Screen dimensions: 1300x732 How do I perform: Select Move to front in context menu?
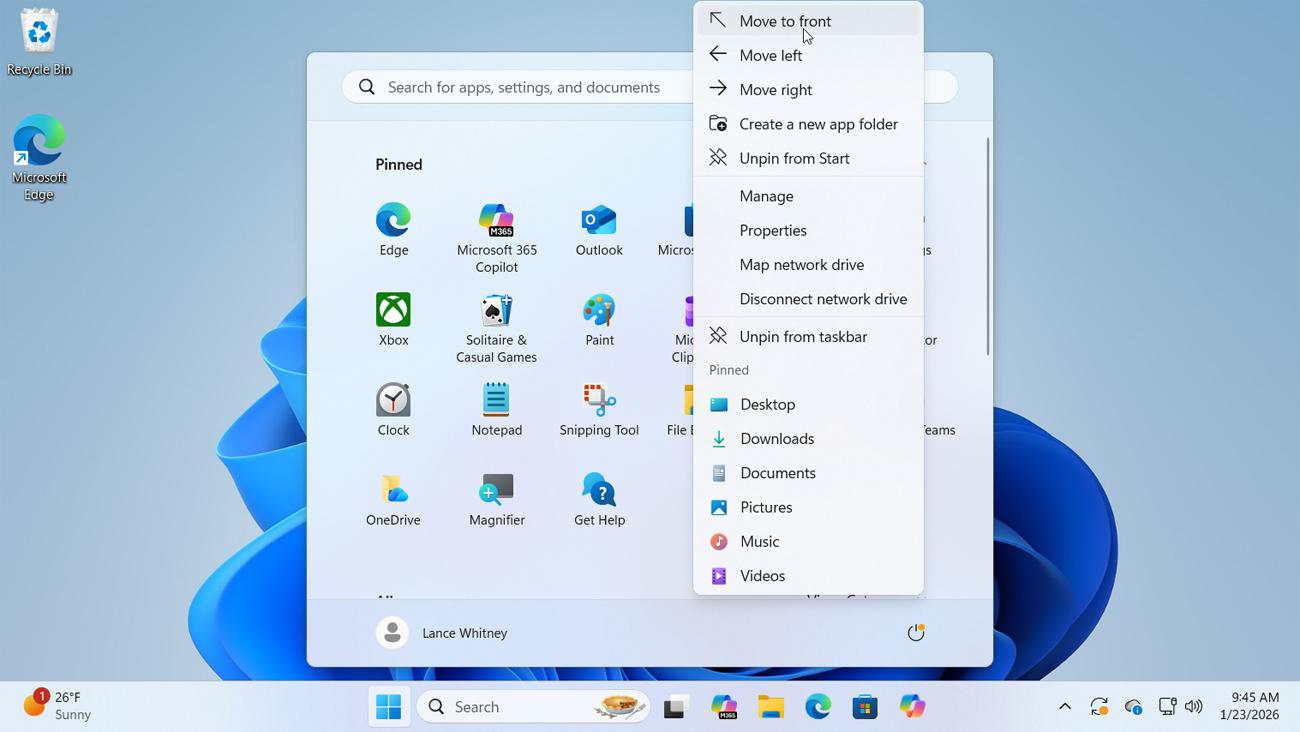click(785, 21)
